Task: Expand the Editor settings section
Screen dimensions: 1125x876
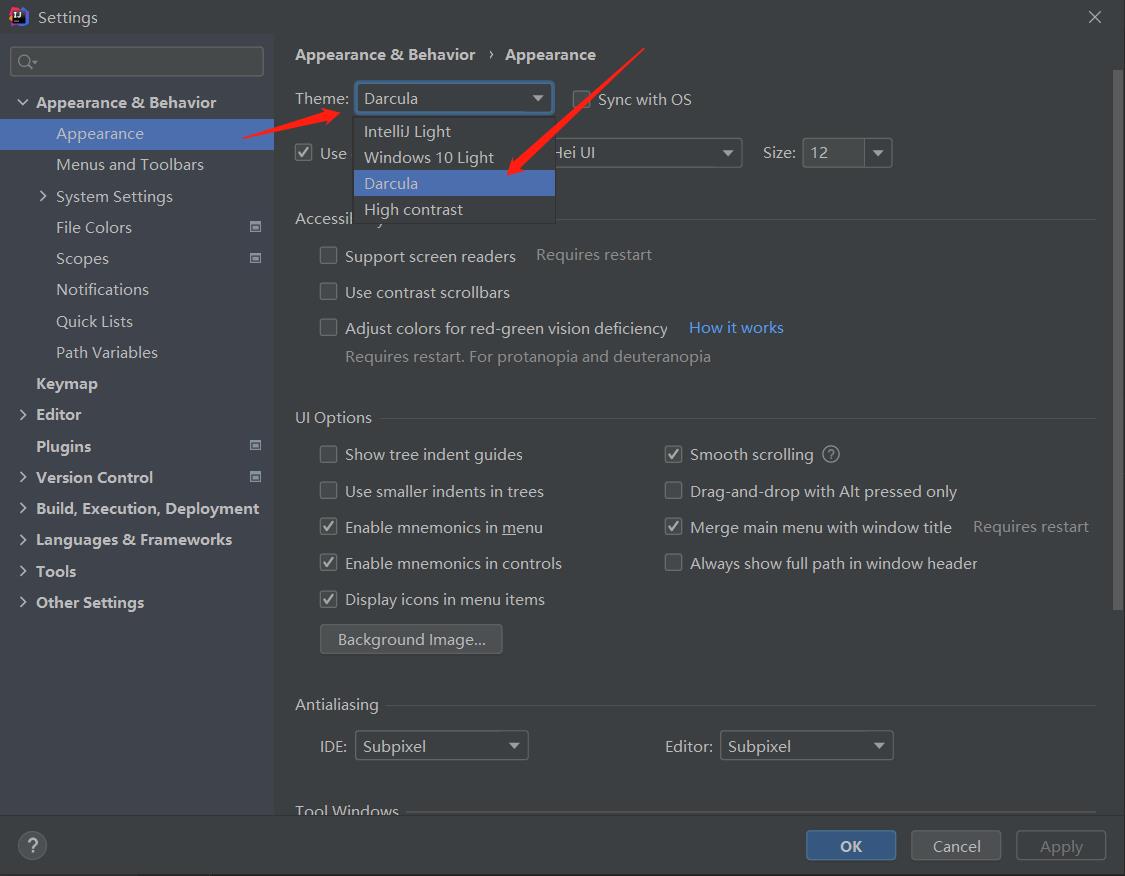Action: point(23,414)
